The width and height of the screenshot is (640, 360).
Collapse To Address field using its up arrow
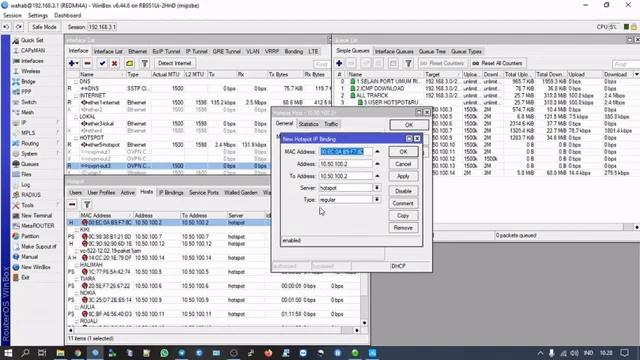[x=377, y=176]
